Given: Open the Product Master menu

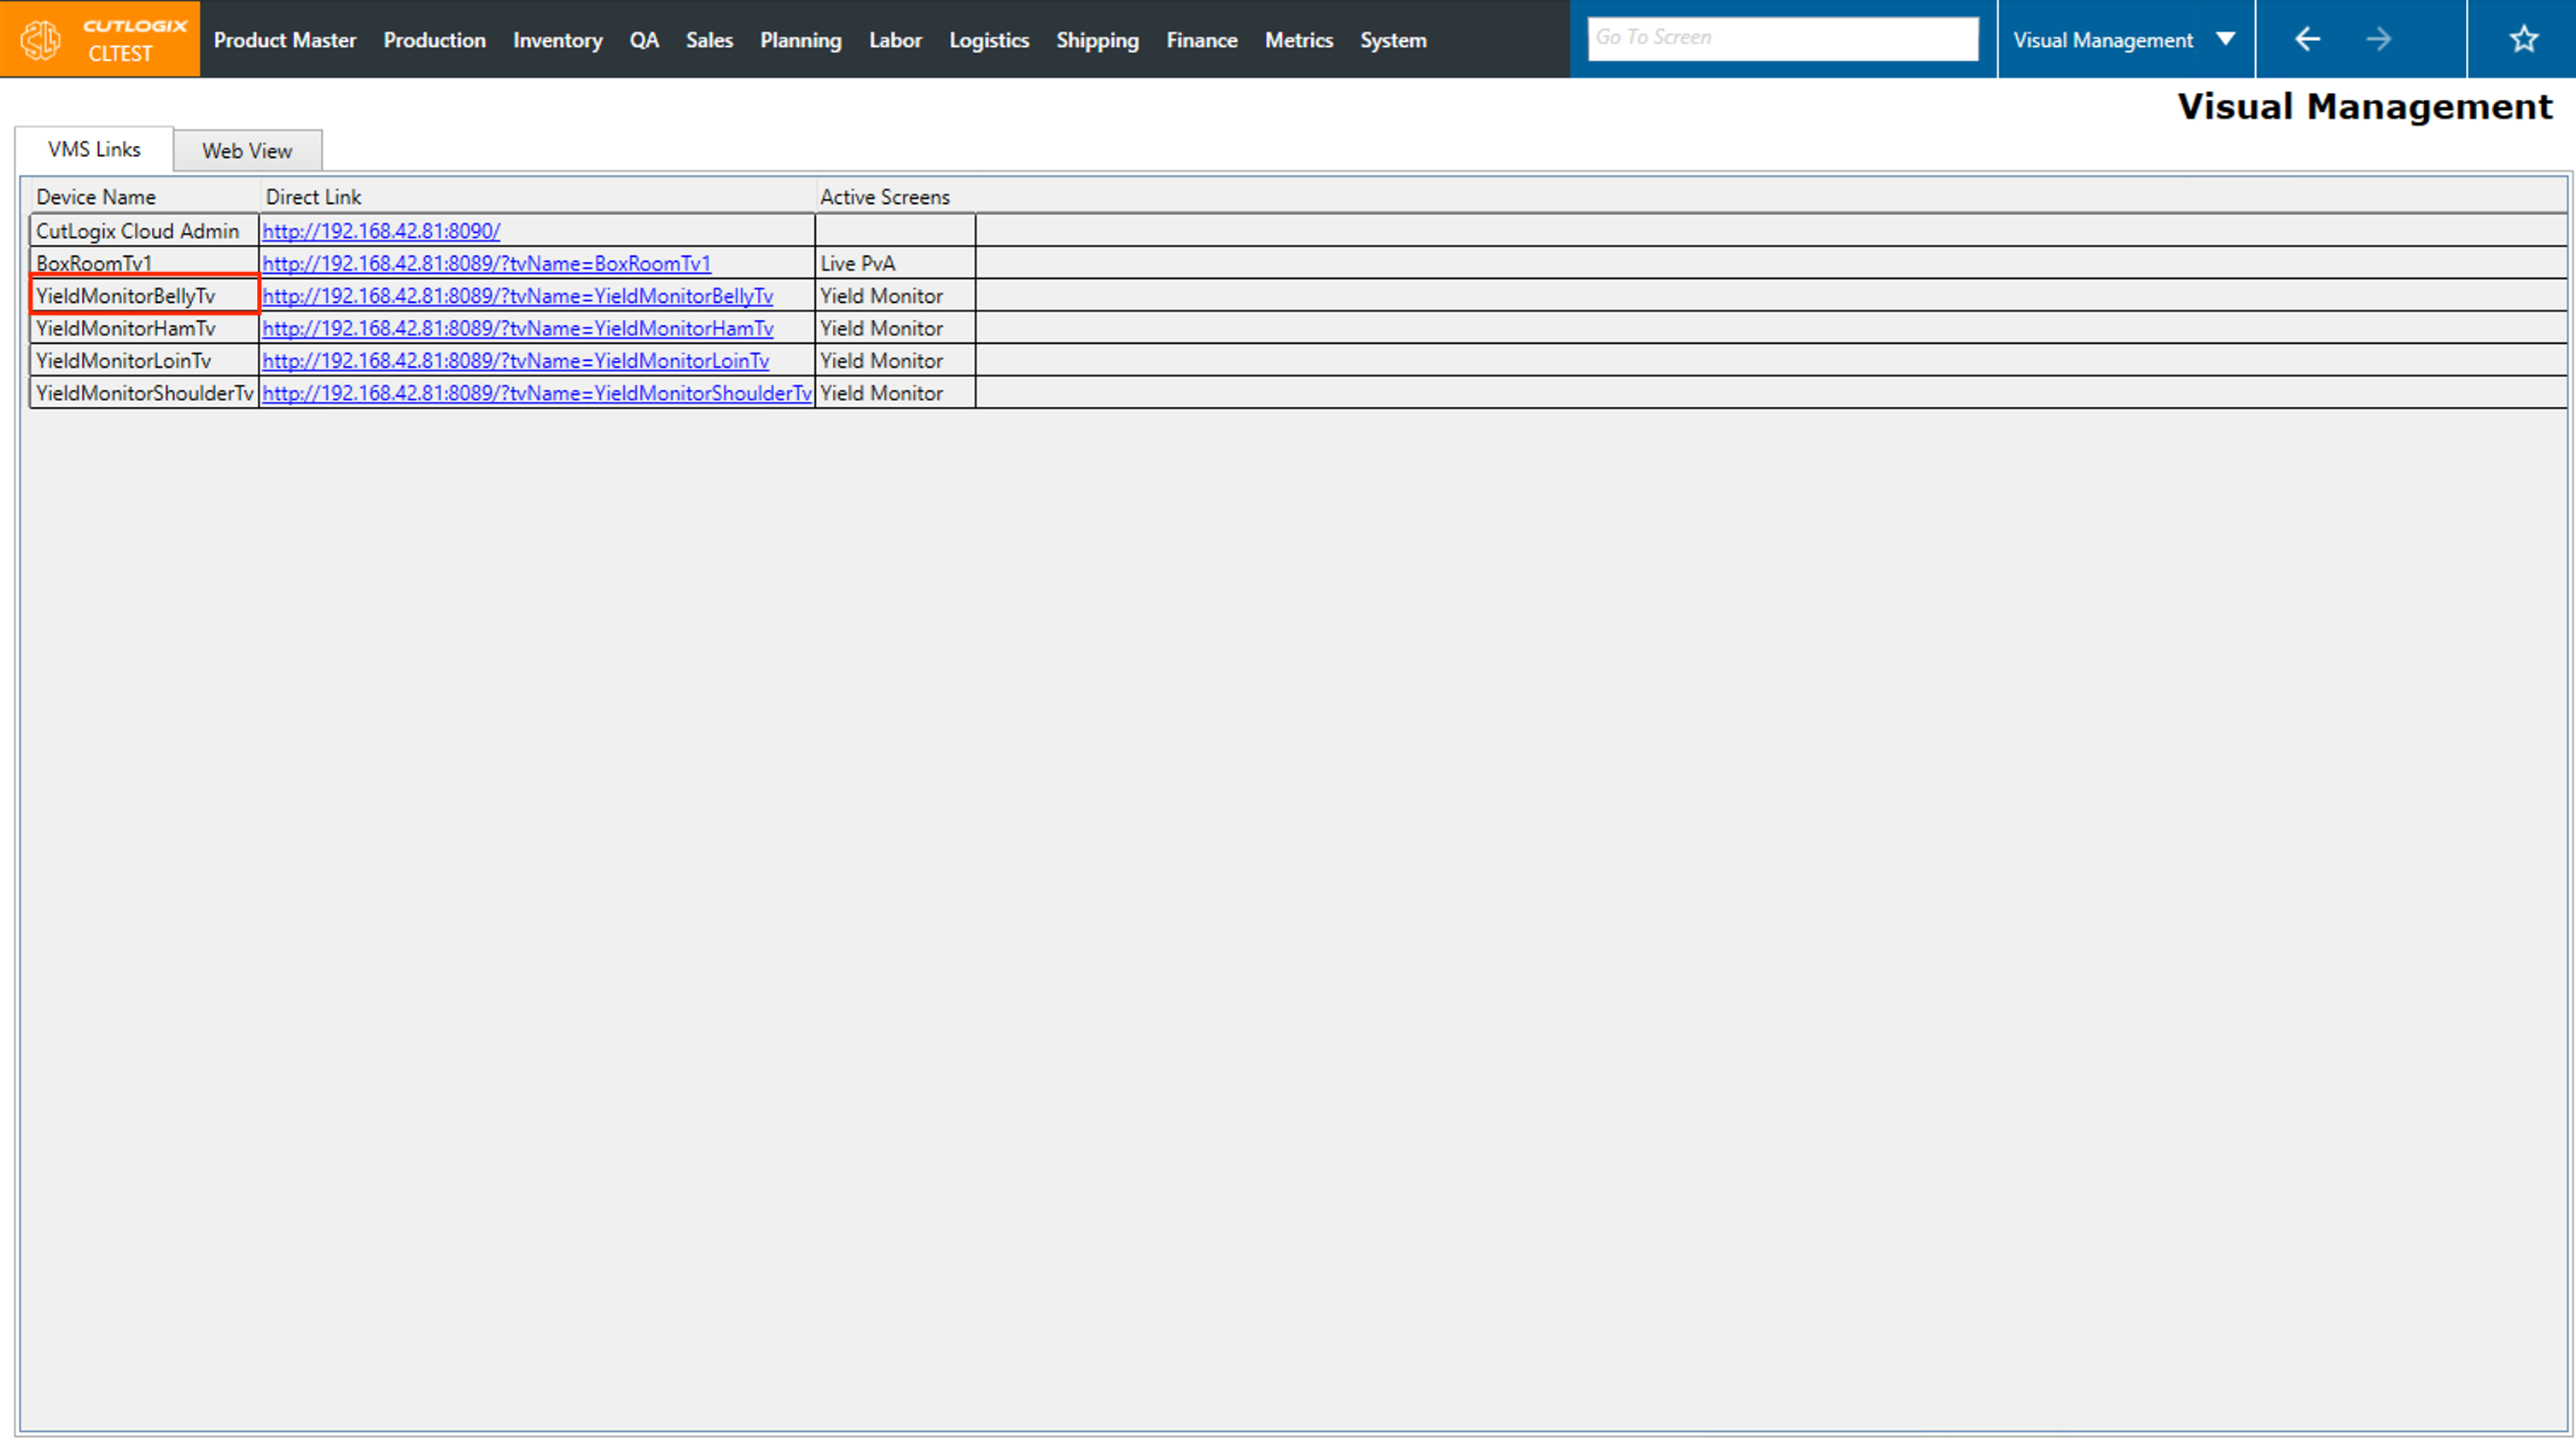Looking at the screenshot, I should click(x=285, y=40).
